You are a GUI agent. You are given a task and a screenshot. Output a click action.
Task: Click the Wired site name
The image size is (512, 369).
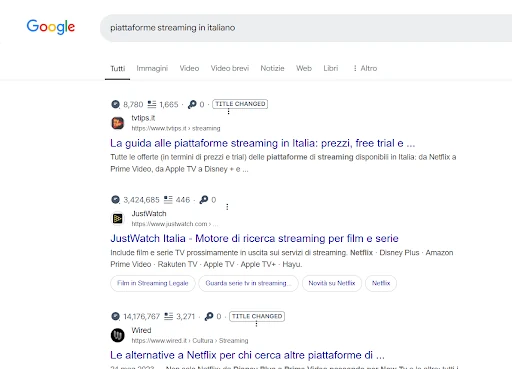[141, 330]
